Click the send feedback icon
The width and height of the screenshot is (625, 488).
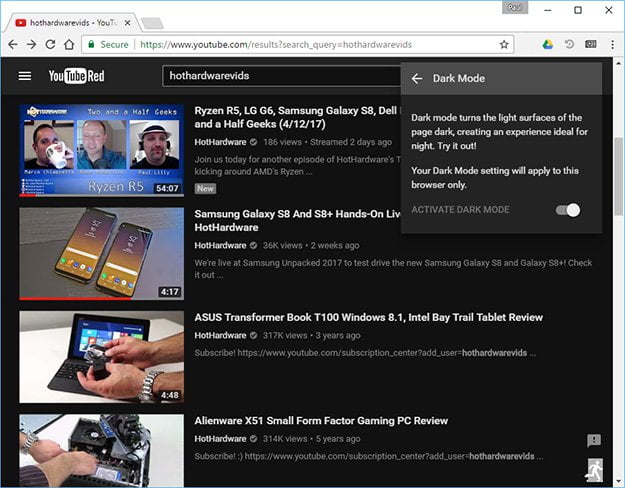(594, 441)
